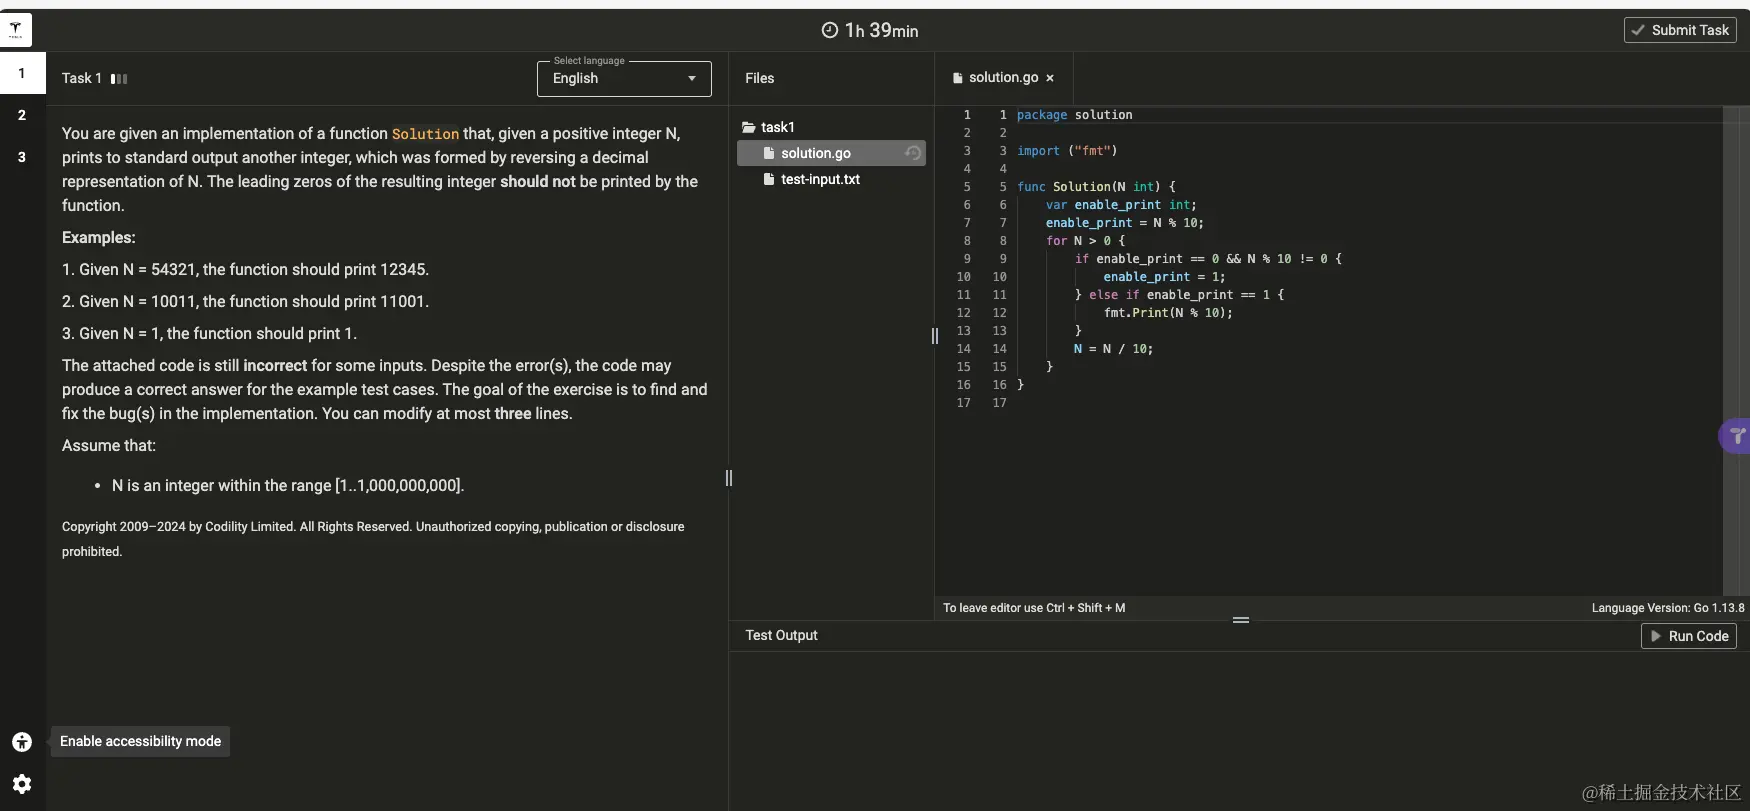
Task: Click the Codility logo icon
Action: click(x=16, y=30)
